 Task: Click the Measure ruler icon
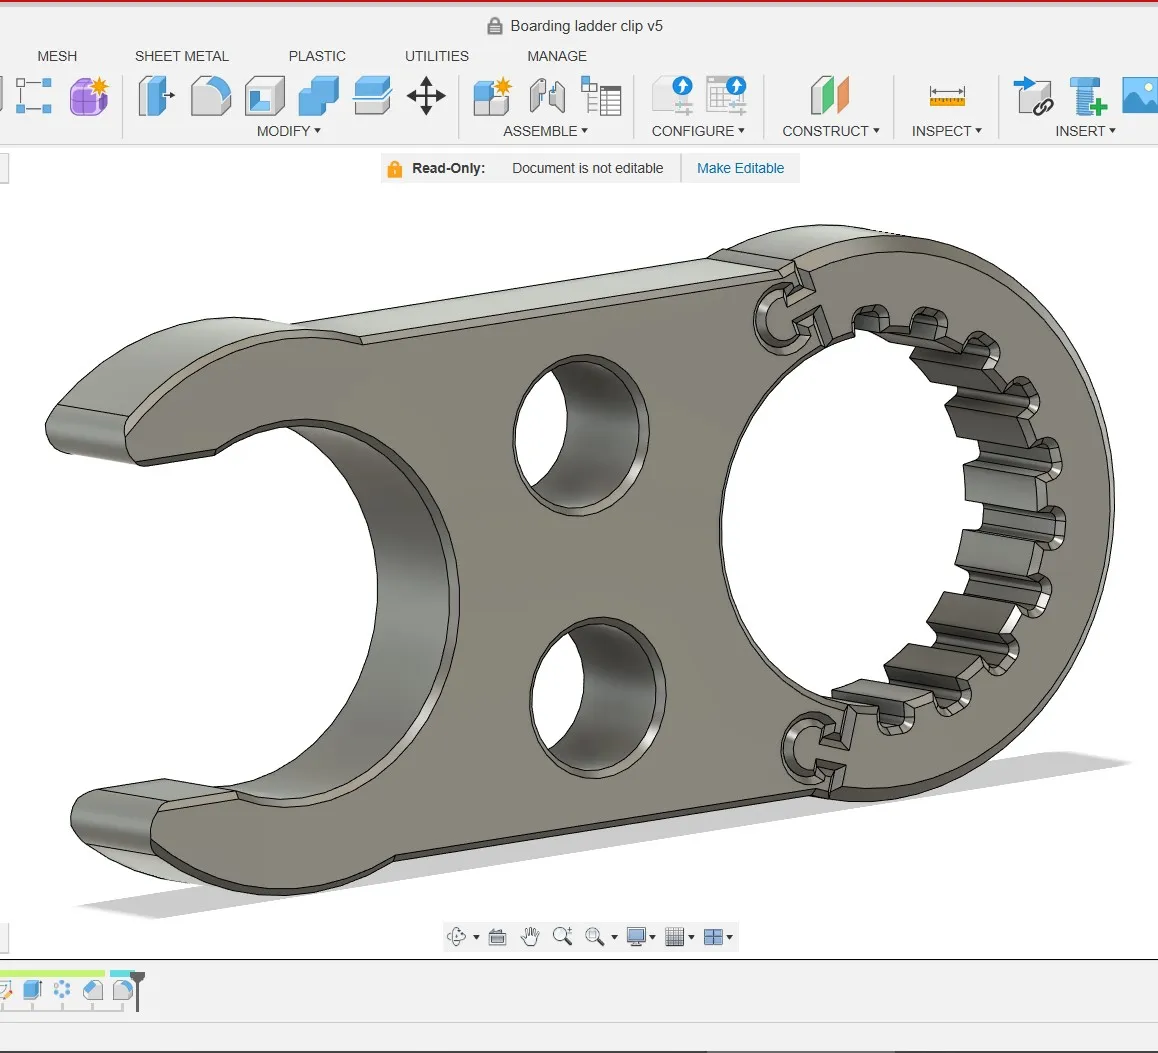pos(947,96)
